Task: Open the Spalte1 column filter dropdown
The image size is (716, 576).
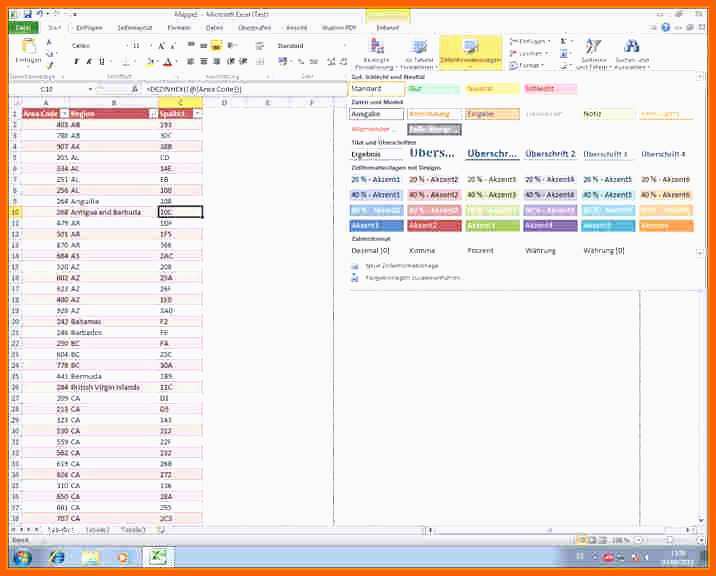Action: click(x=198, y=113)
